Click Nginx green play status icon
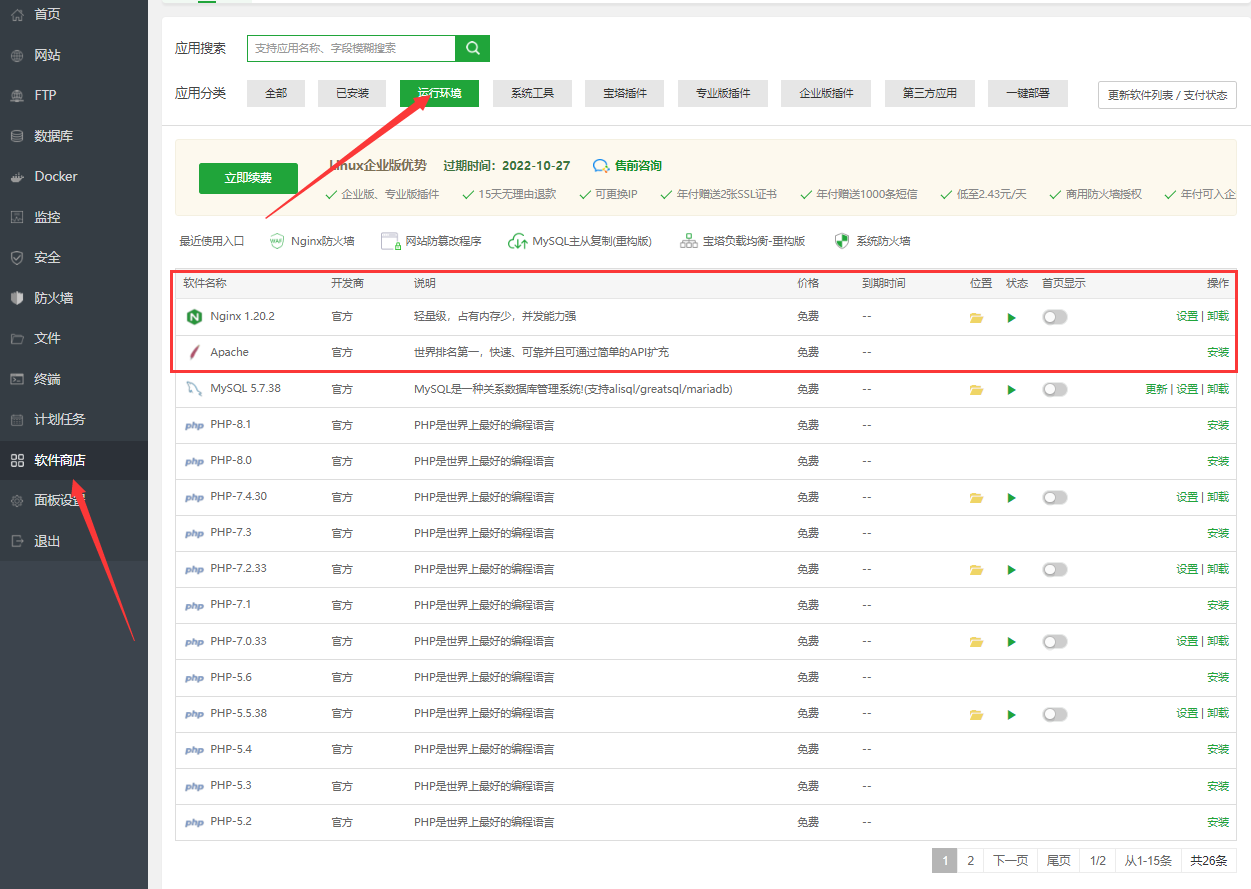The image size is (1251, 889). pos(1012,318)
